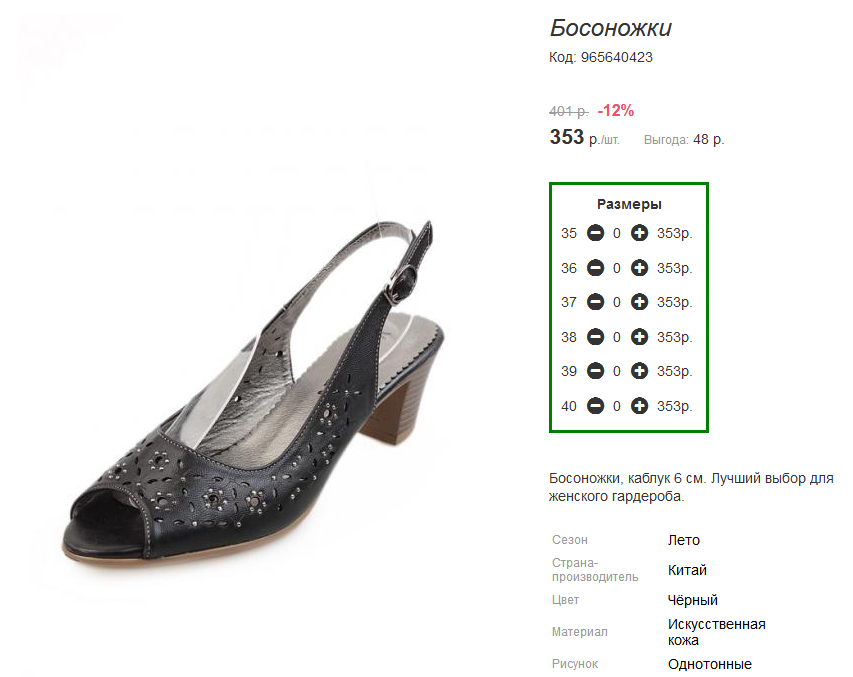
Task: Increase quantity for size 35
Action: click(639, 233)
